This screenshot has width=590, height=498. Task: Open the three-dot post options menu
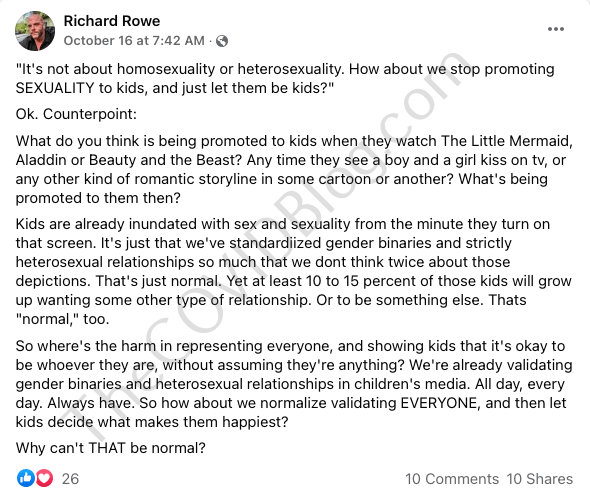pyautogui.click(x=556, y=29)
